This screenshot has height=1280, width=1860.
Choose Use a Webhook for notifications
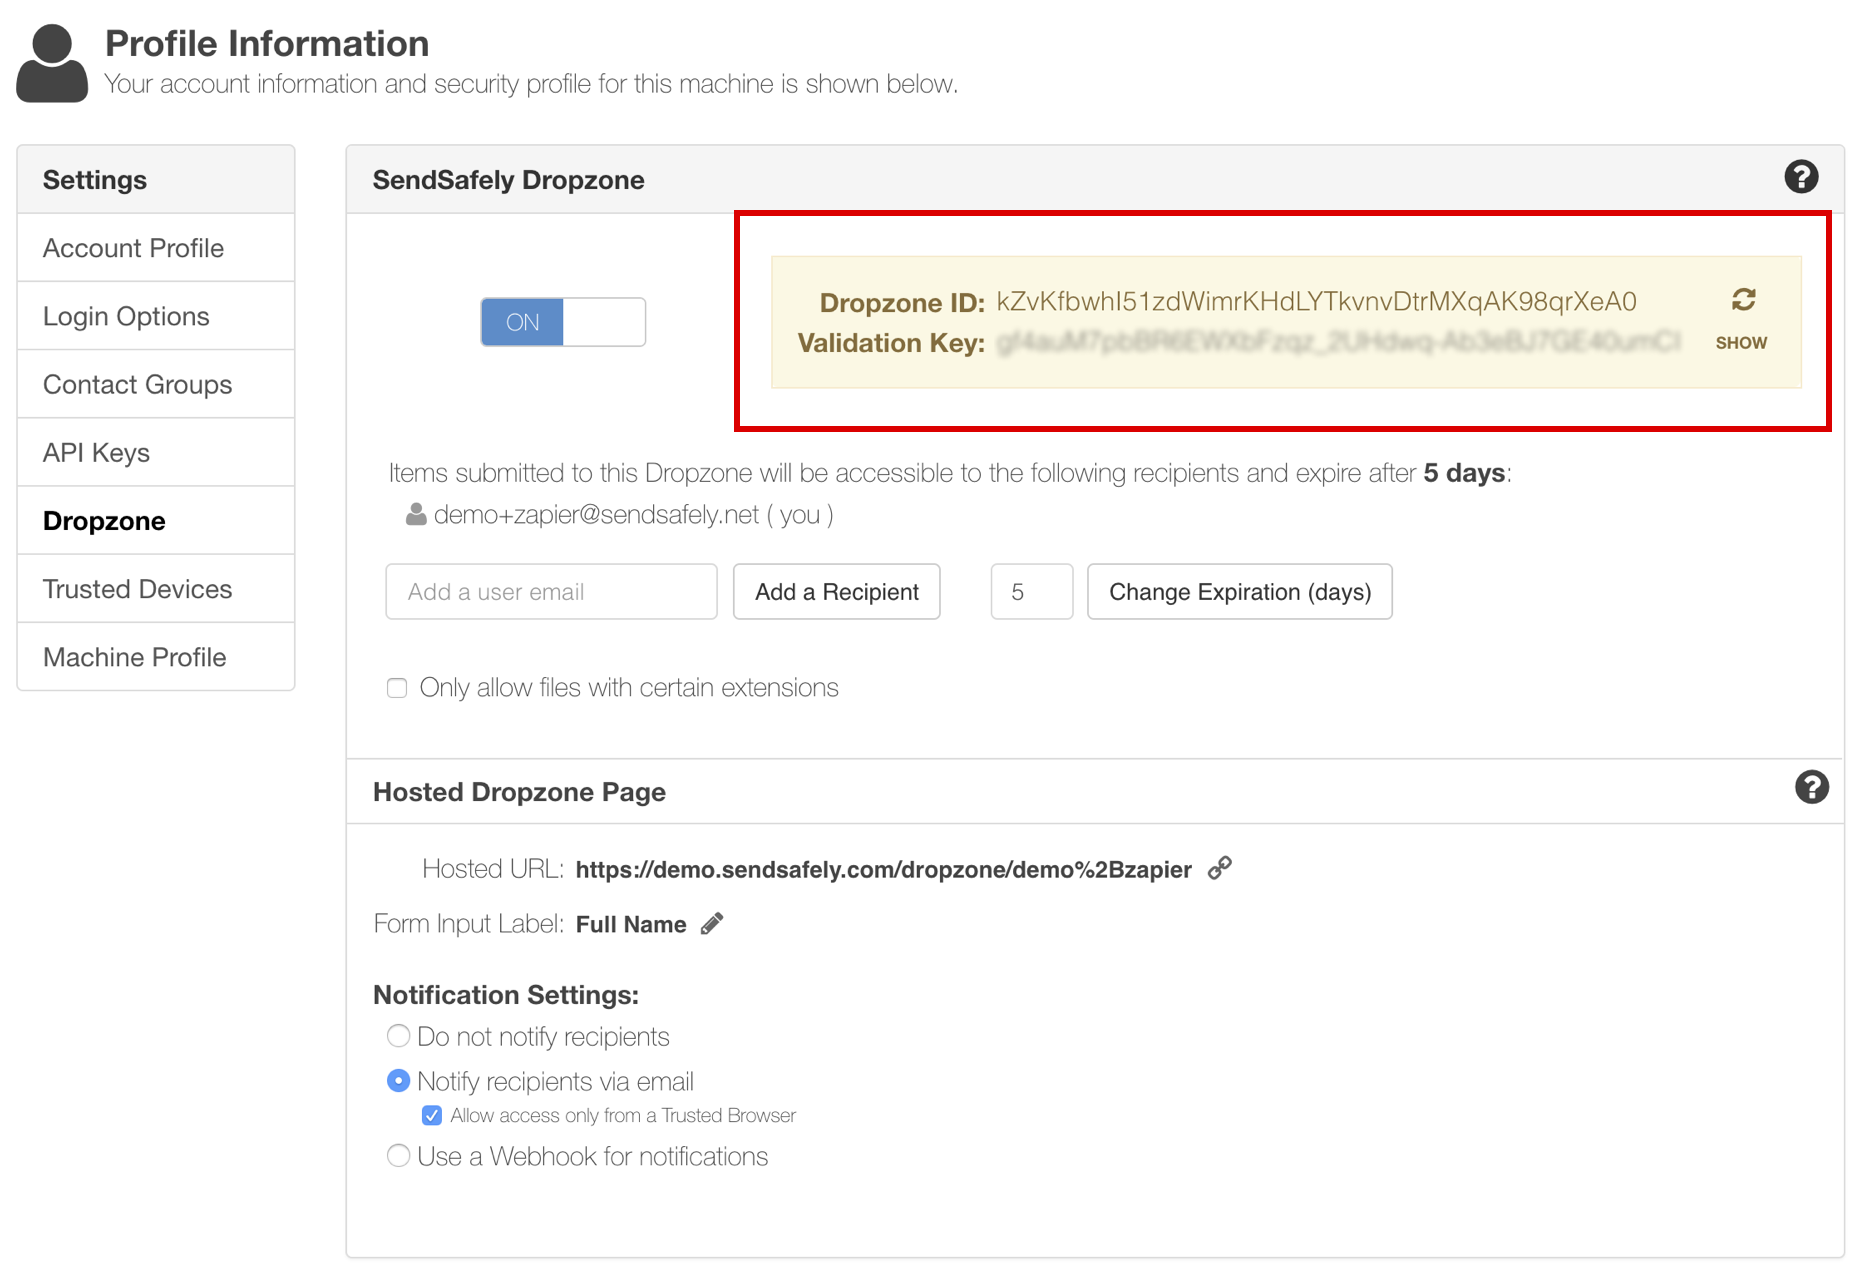coord(398,1156)
